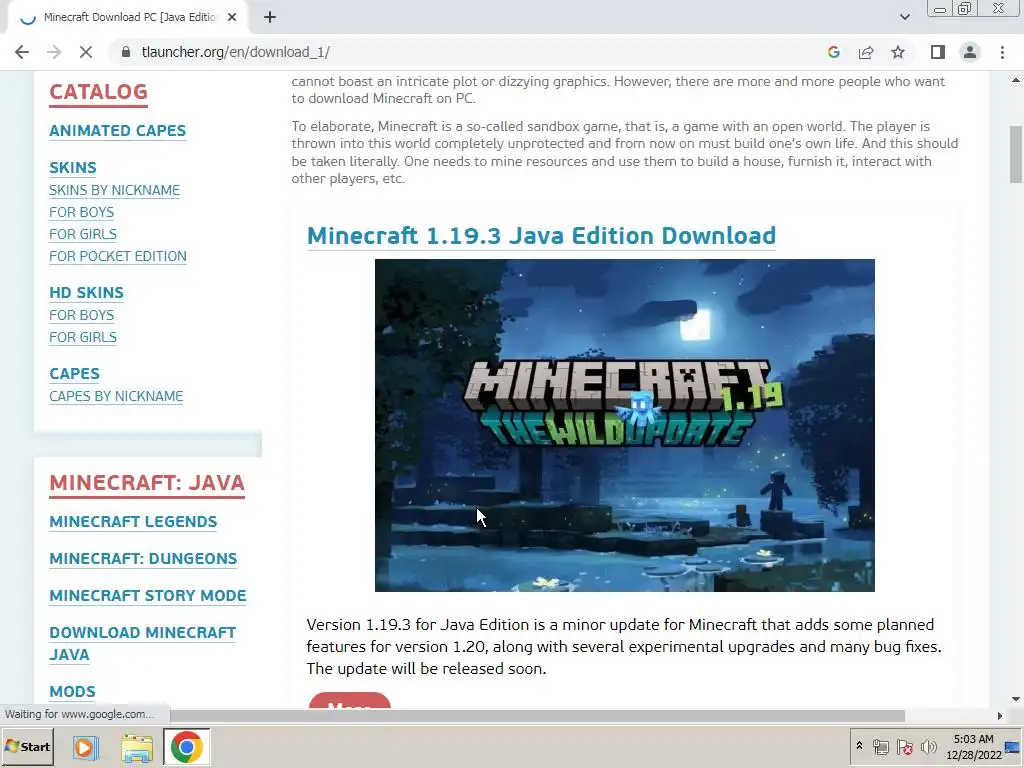
Task: Open File Explorer from the taskbar
Action: point(136,746)
